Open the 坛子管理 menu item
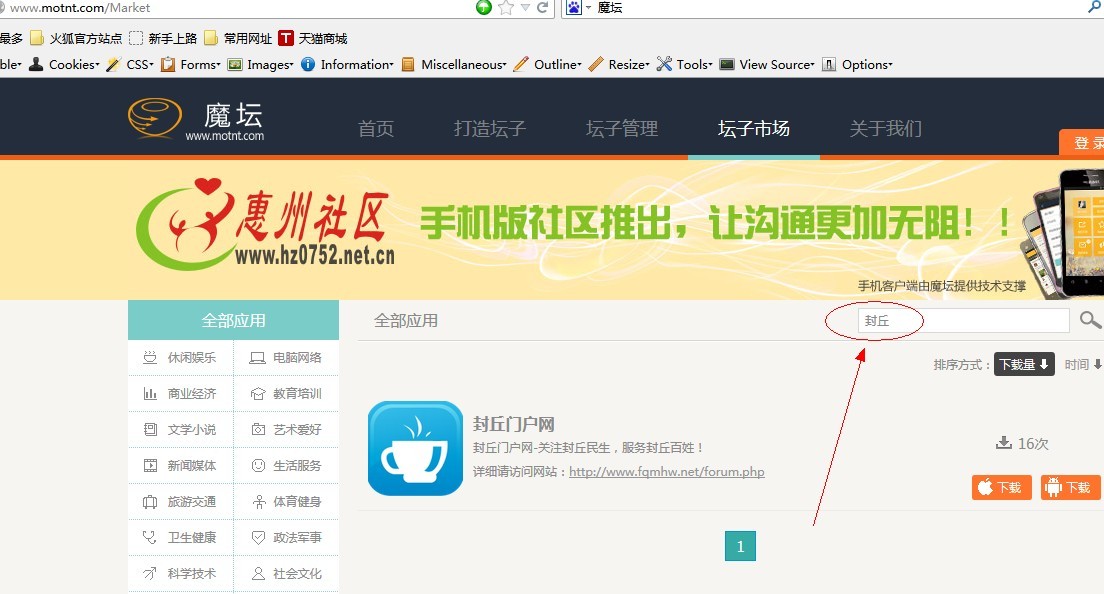The height and width of the screenshot is (594, 1104). click(x=622, y=128)
